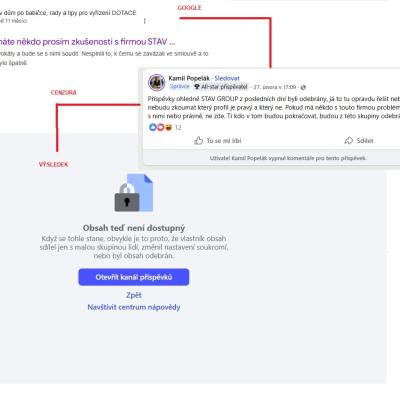Screen dimensions: 400x400
Task: Click the group name line above the result
Action: [x=68, y=13]
